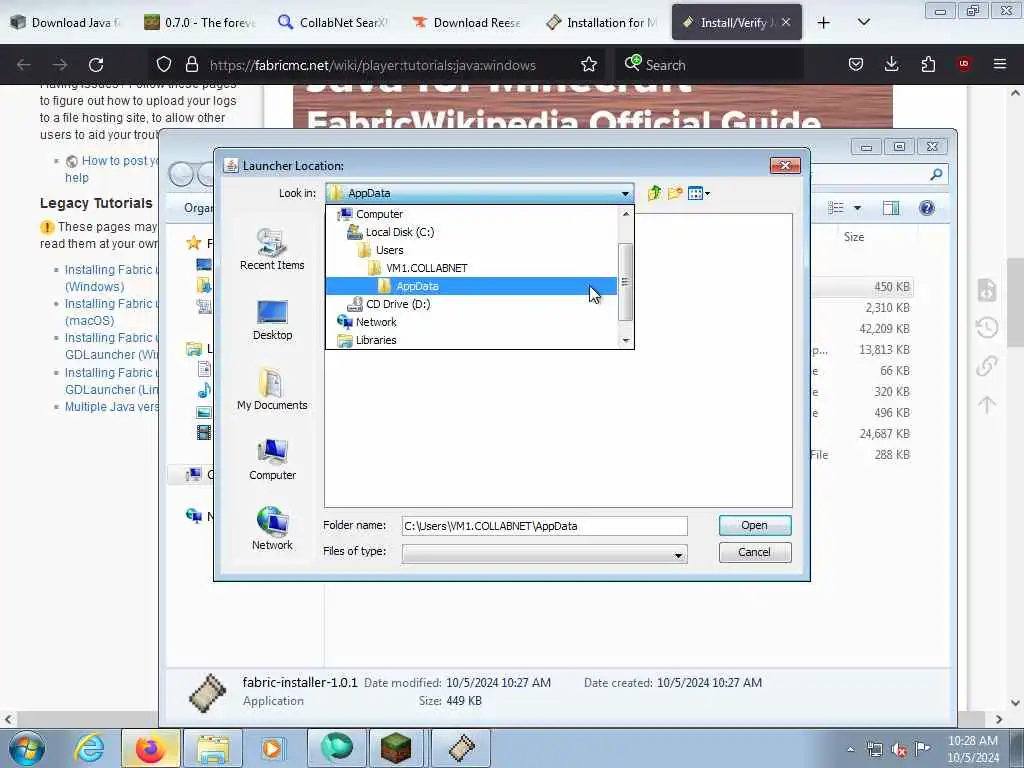Switch to Download Java browser tab
The height and width of the screenshot is (768, 1024).
tap(66, 22)
